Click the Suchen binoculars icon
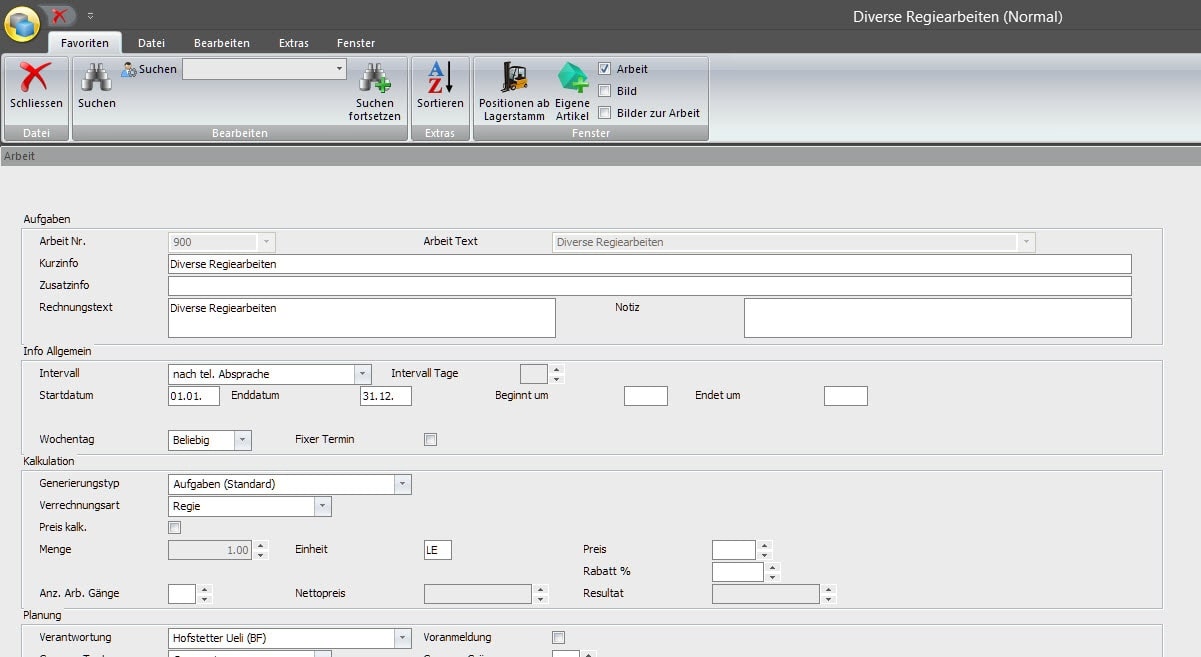 click(x=96, y=78)
